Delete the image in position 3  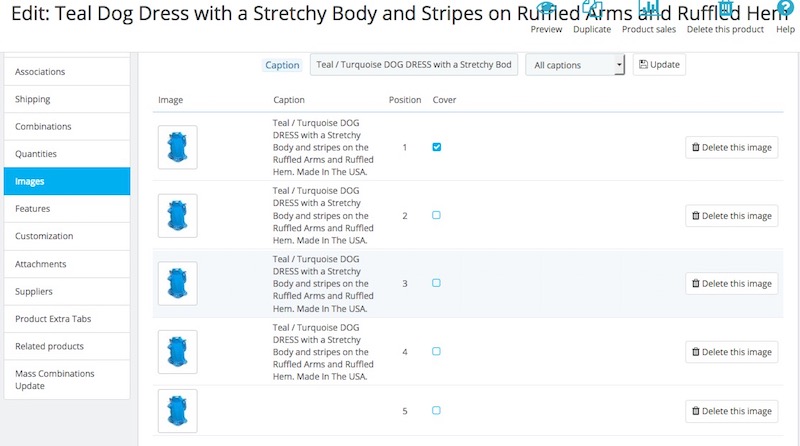click(731, 283)
